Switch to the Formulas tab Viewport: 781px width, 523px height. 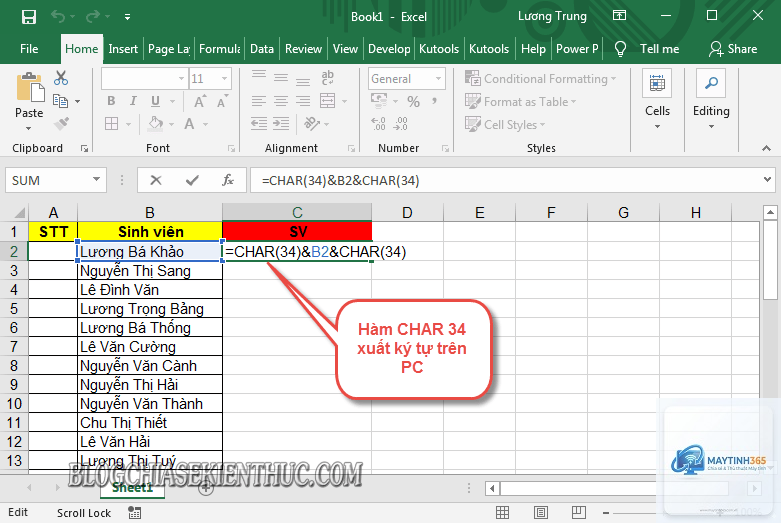pyautogui.click(x=220, y=49)
